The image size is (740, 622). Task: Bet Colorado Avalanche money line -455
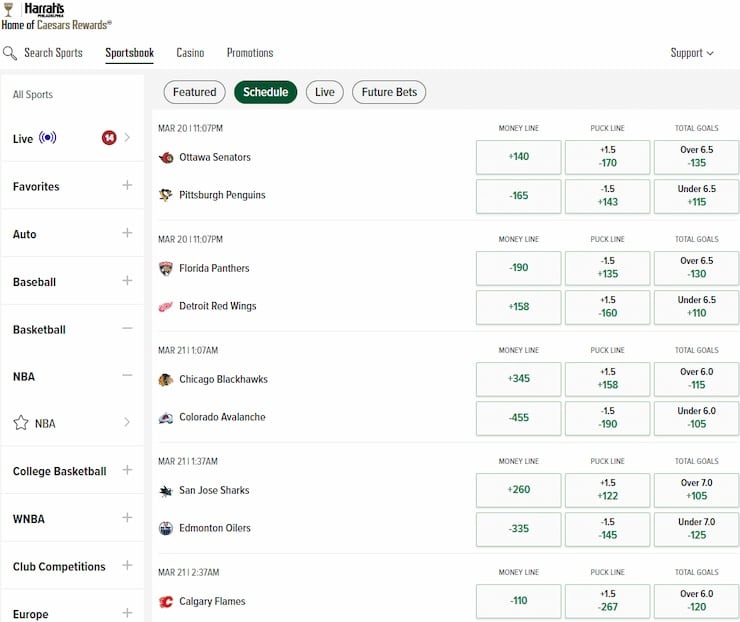pos(518,418)
